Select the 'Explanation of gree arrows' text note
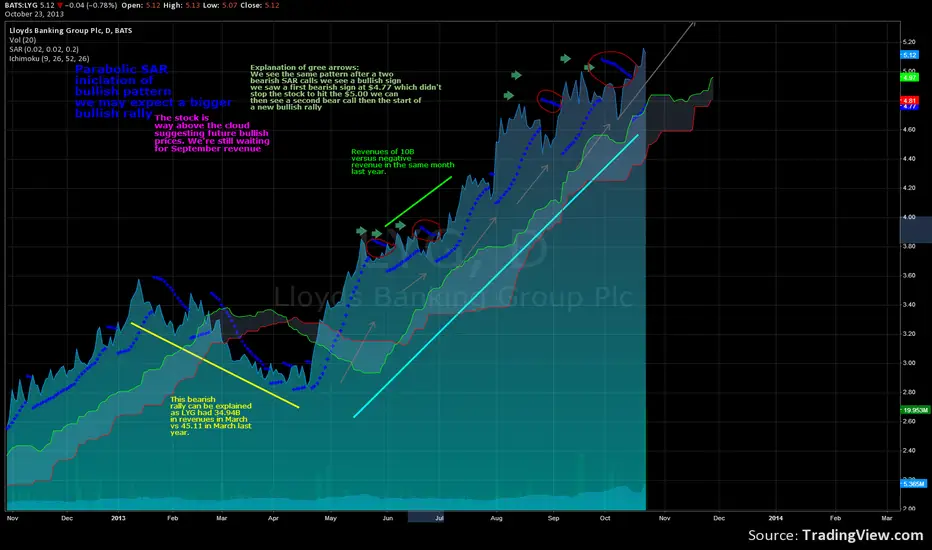Screen dimensions: 932x550 345,87
